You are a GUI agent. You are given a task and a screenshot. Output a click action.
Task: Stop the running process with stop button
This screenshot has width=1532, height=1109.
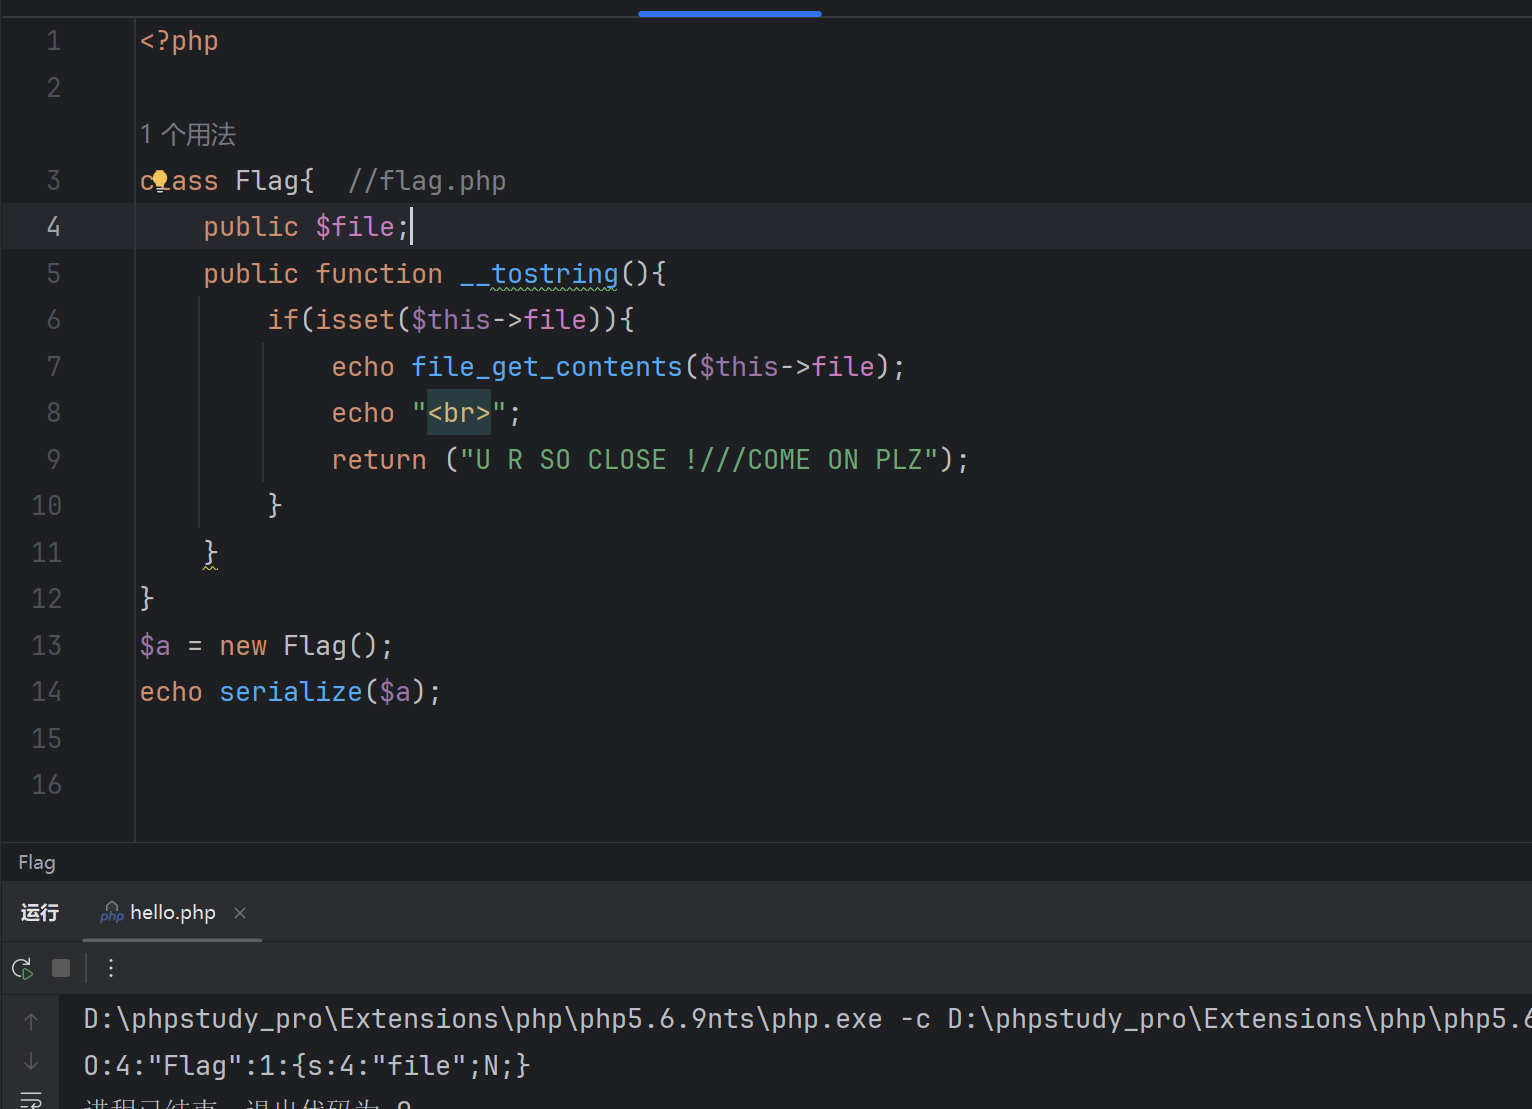[x=61, y=968]
